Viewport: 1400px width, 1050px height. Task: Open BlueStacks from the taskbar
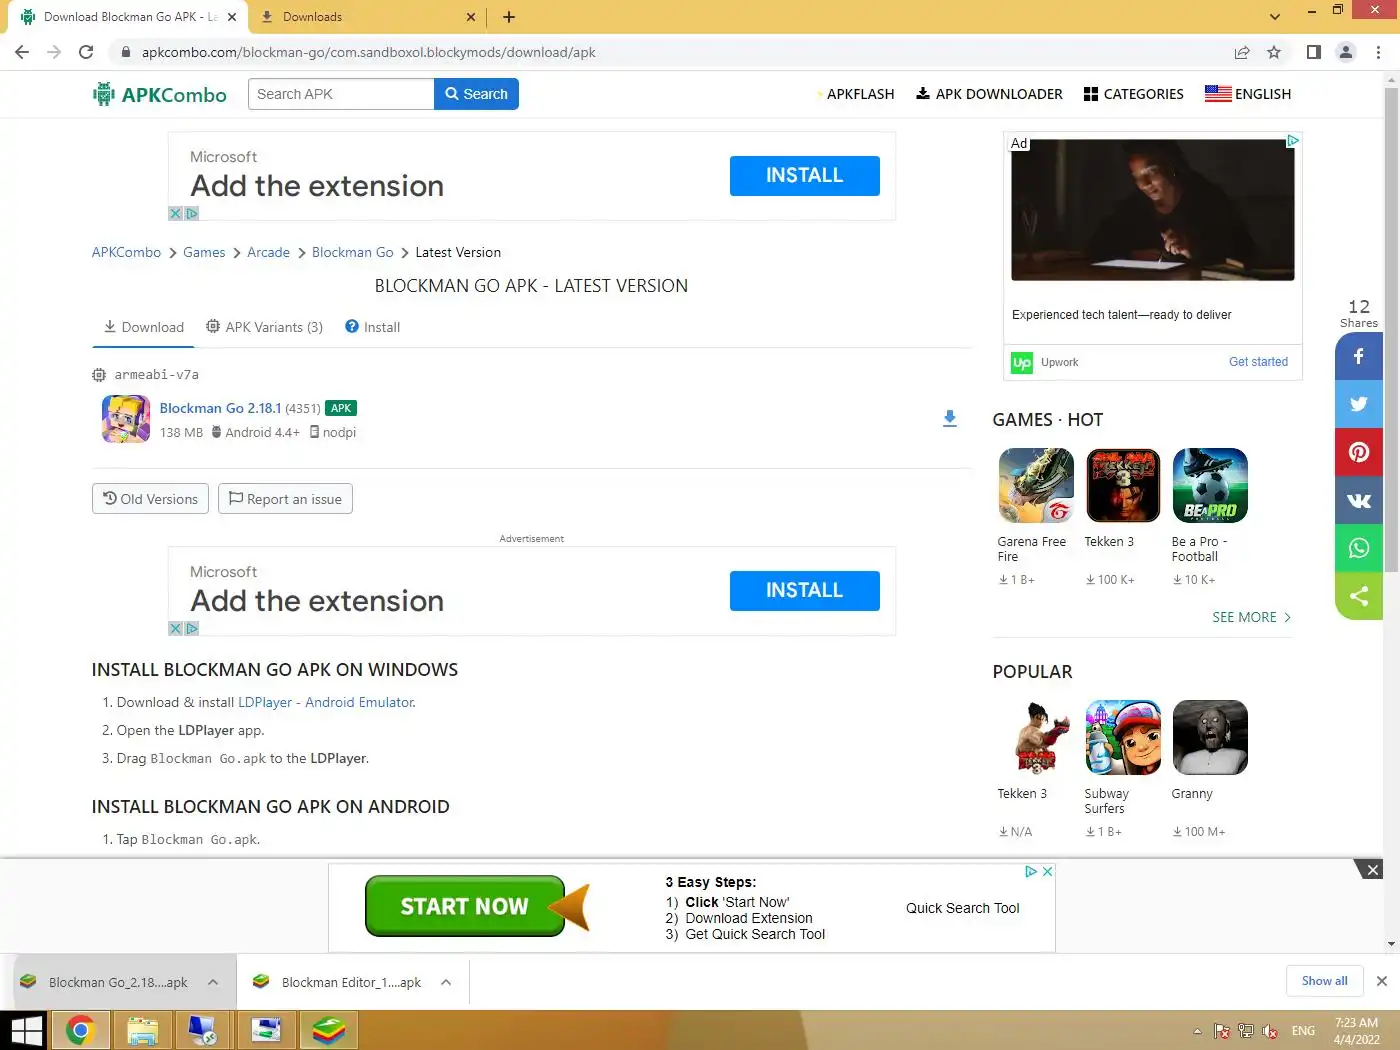click(329, 1030)
